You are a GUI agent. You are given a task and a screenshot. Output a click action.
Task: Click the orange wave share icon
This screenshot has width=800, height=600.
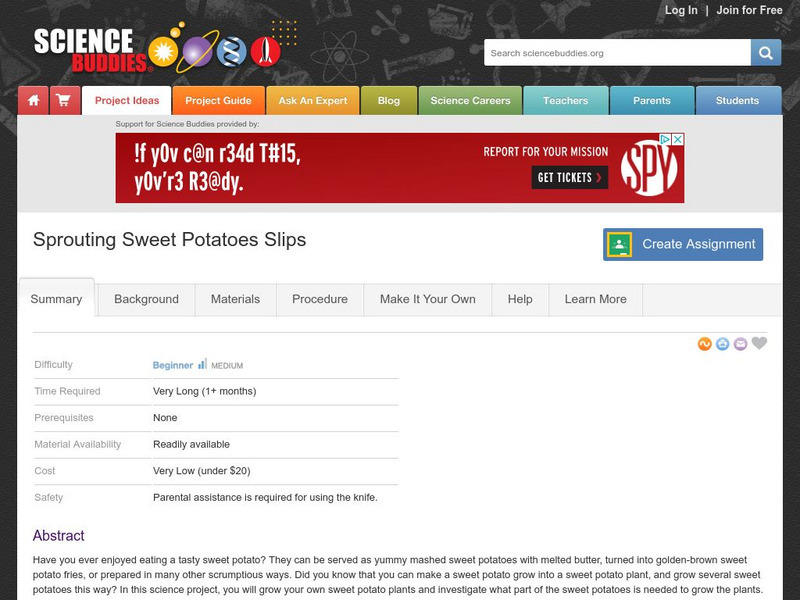(705, 344)
